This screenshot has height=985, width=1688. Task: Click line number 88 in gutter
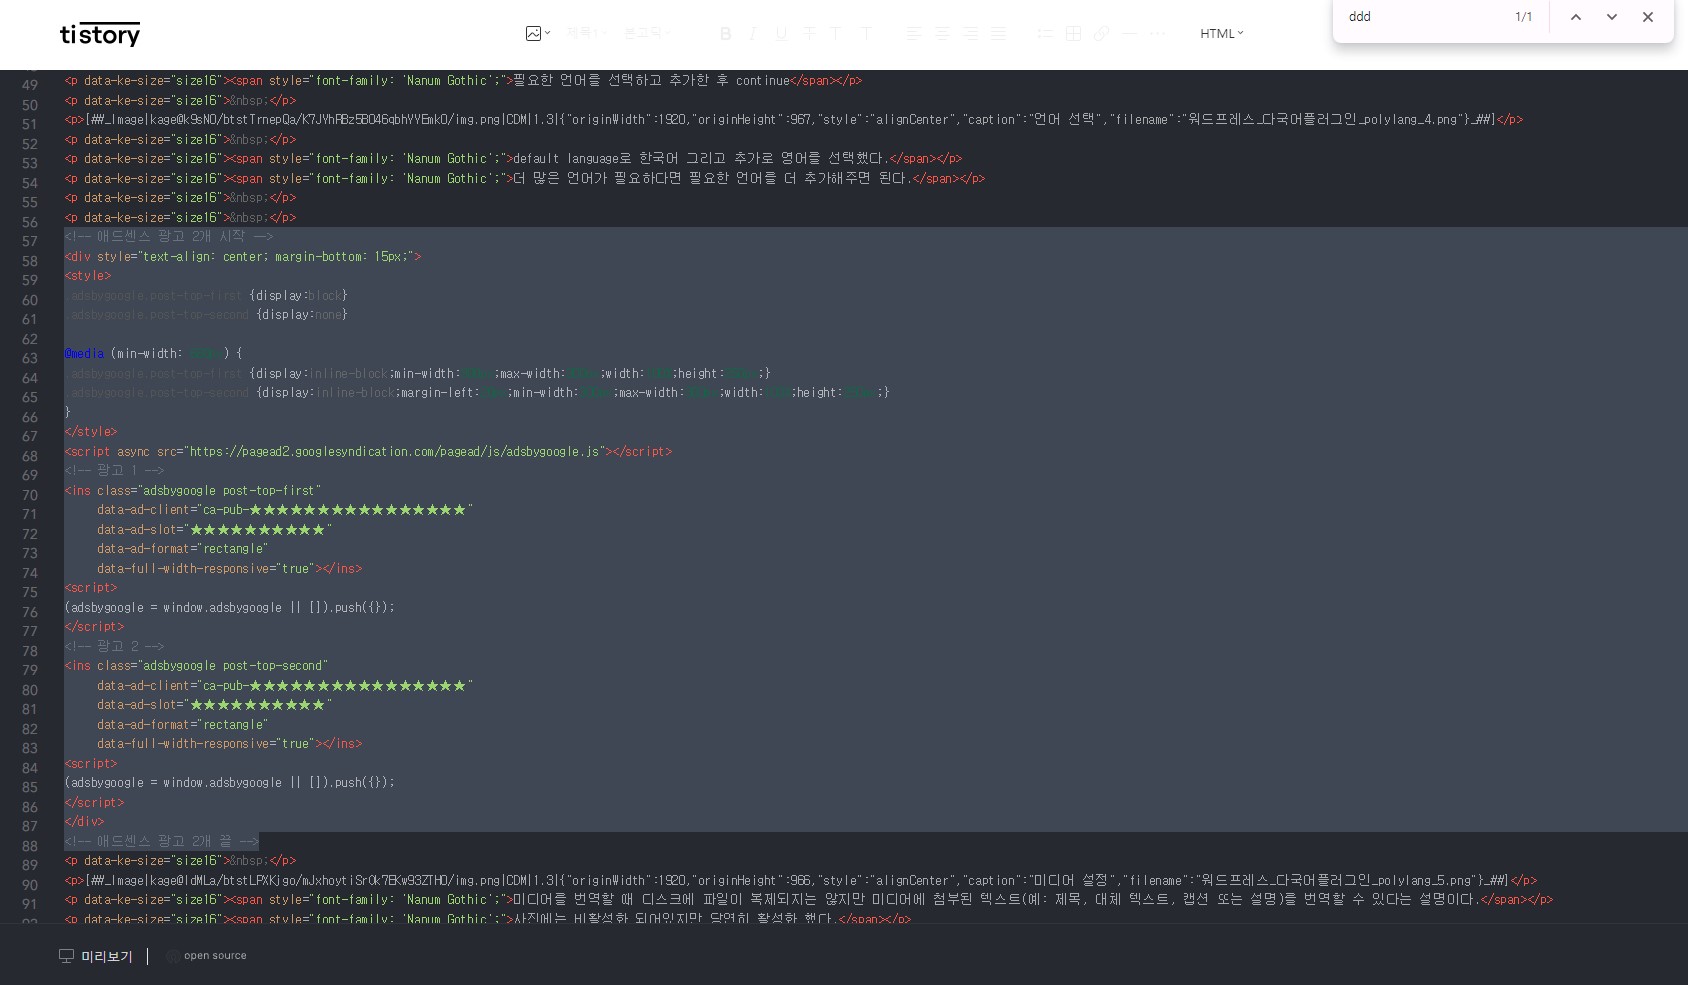coord(30,846)
